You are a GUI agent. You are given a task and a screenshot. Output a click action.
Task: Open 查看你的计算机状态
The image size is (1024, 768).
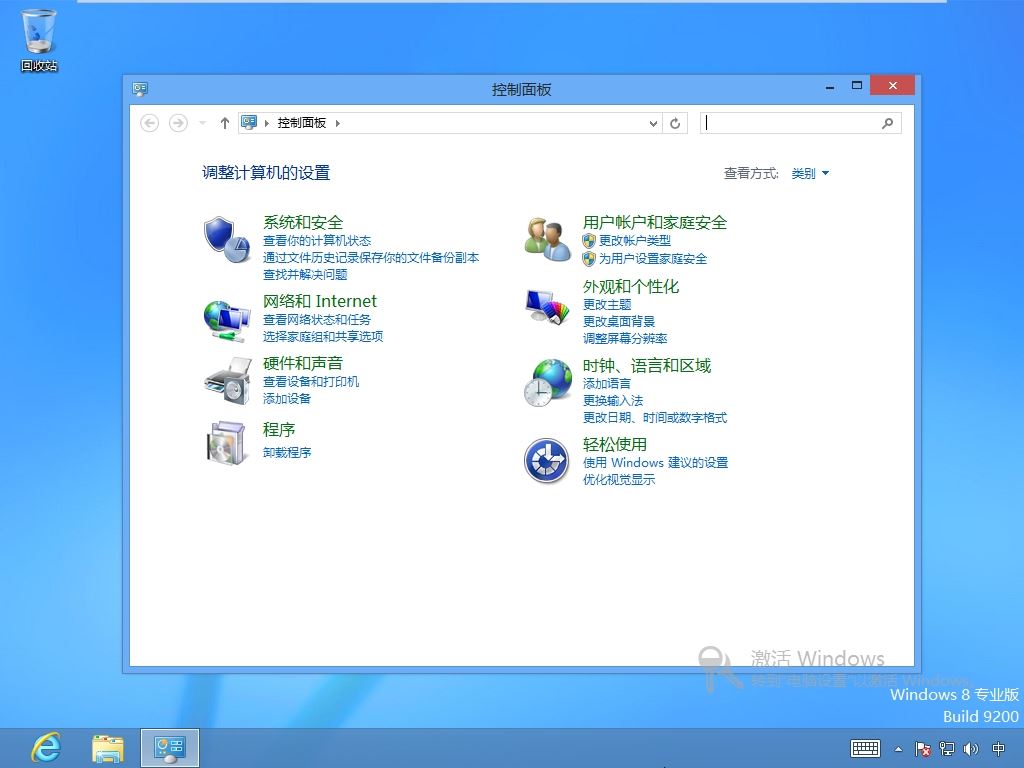pos(317,240)
